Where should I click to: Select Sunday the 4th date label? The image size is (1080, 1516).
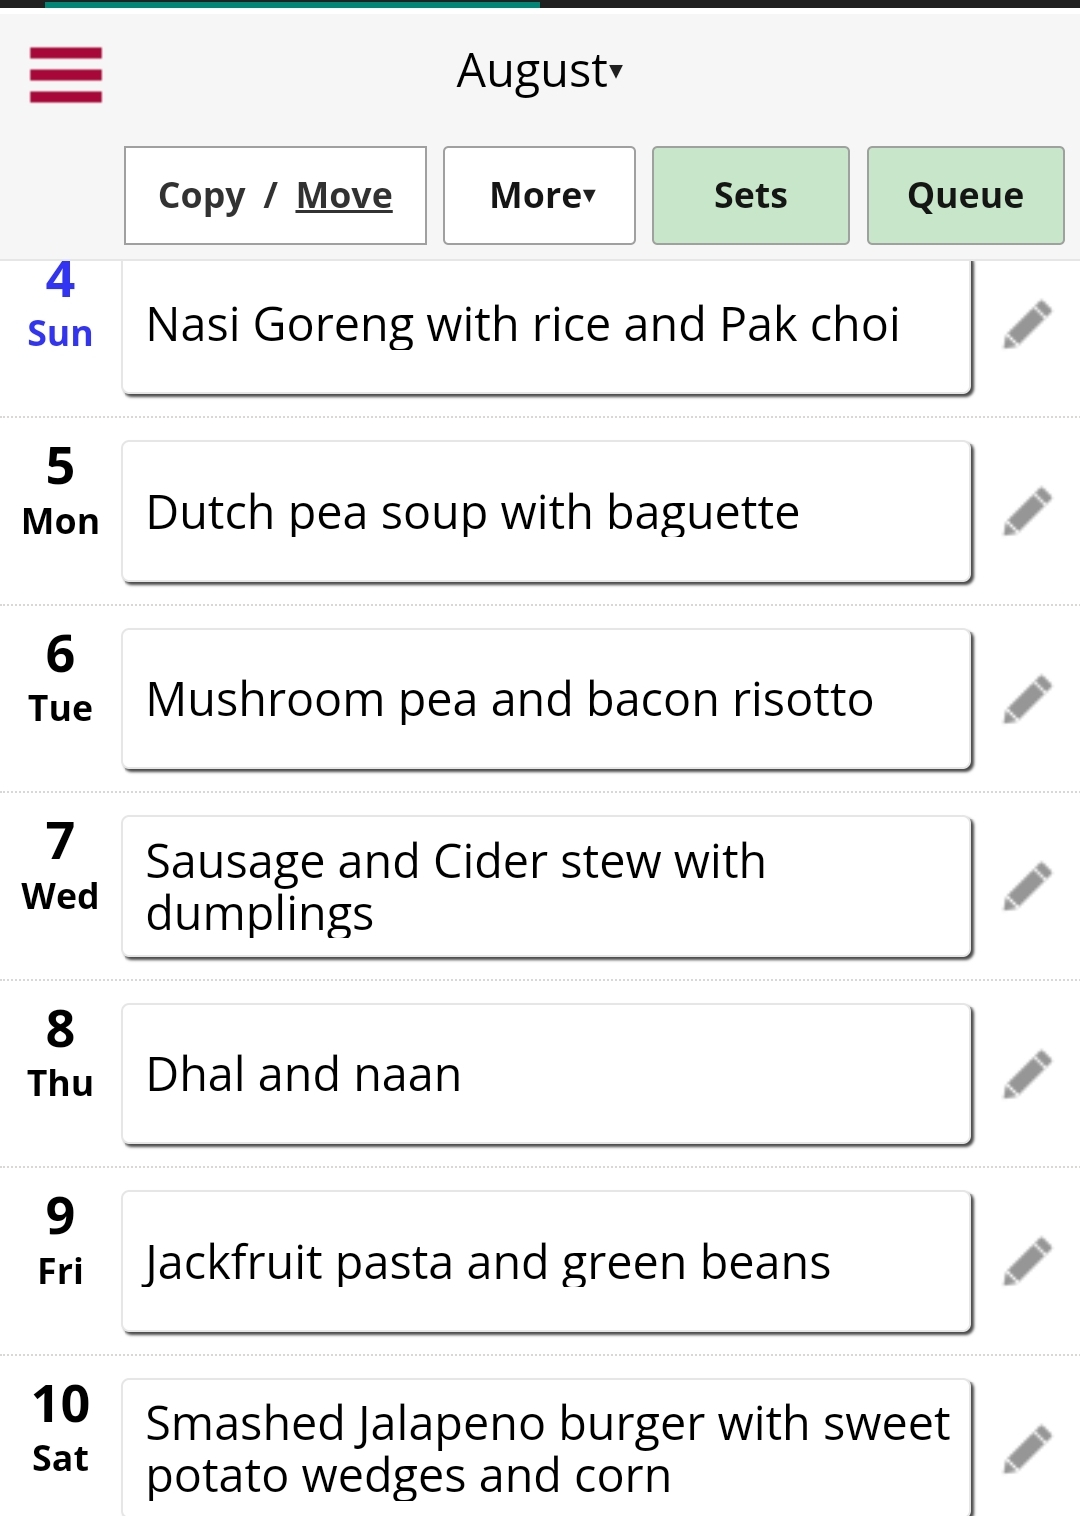coord(60,305)
